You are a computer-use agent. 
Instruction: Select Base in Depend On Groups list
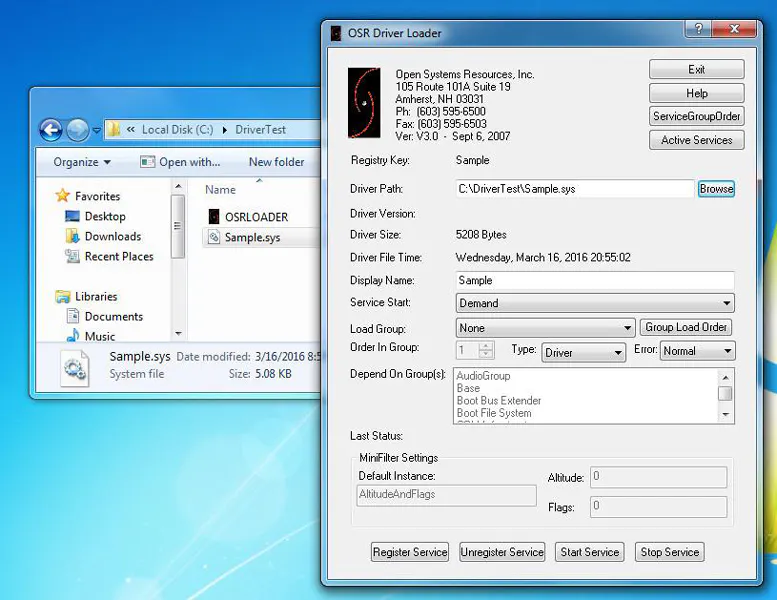(x=468, y=388)
